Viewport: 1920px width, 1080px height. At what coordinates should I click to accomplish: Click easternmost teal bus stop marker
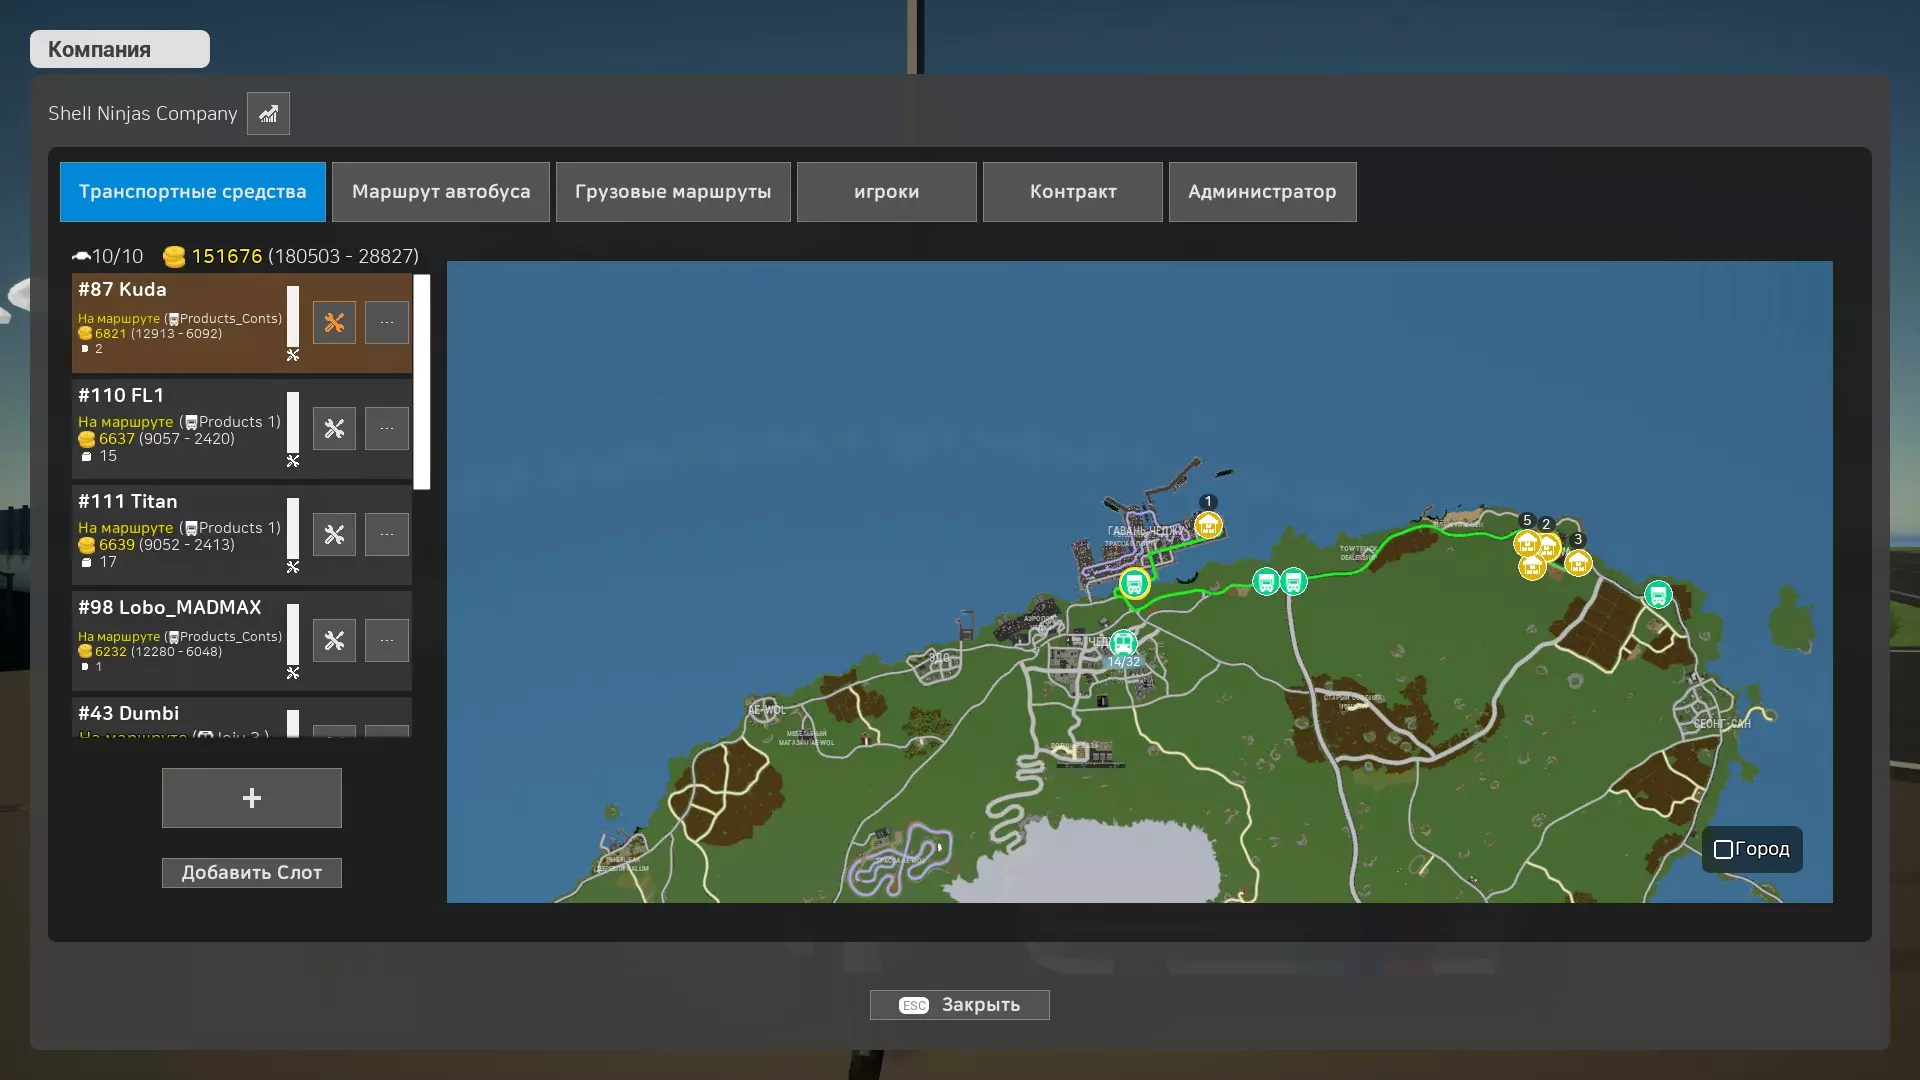[x=1658, y=596]
